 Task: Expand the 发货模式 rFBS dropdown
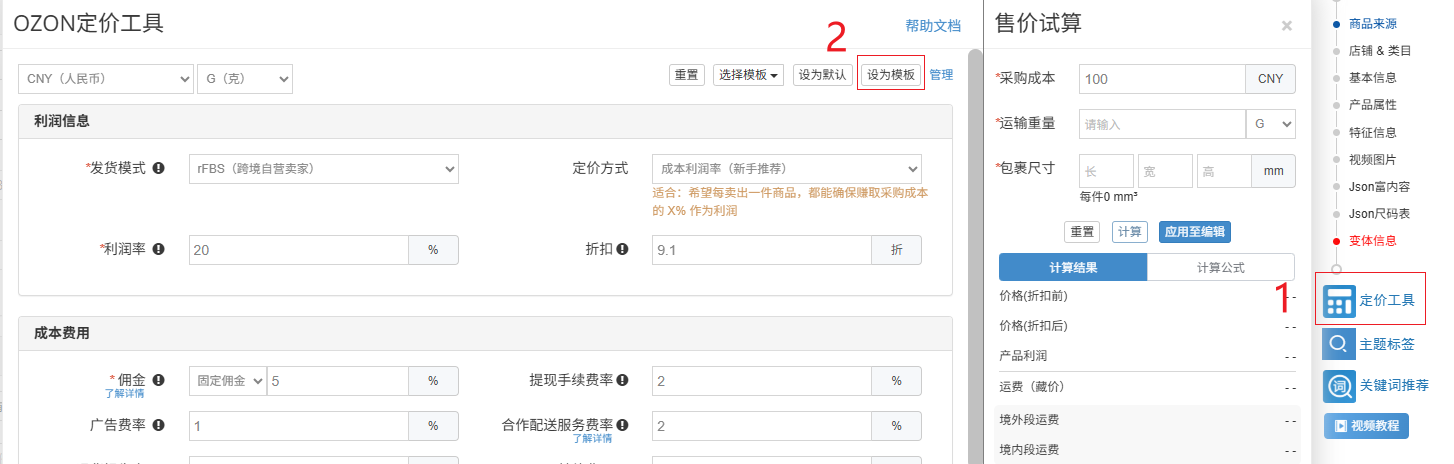tap(323, 169)
